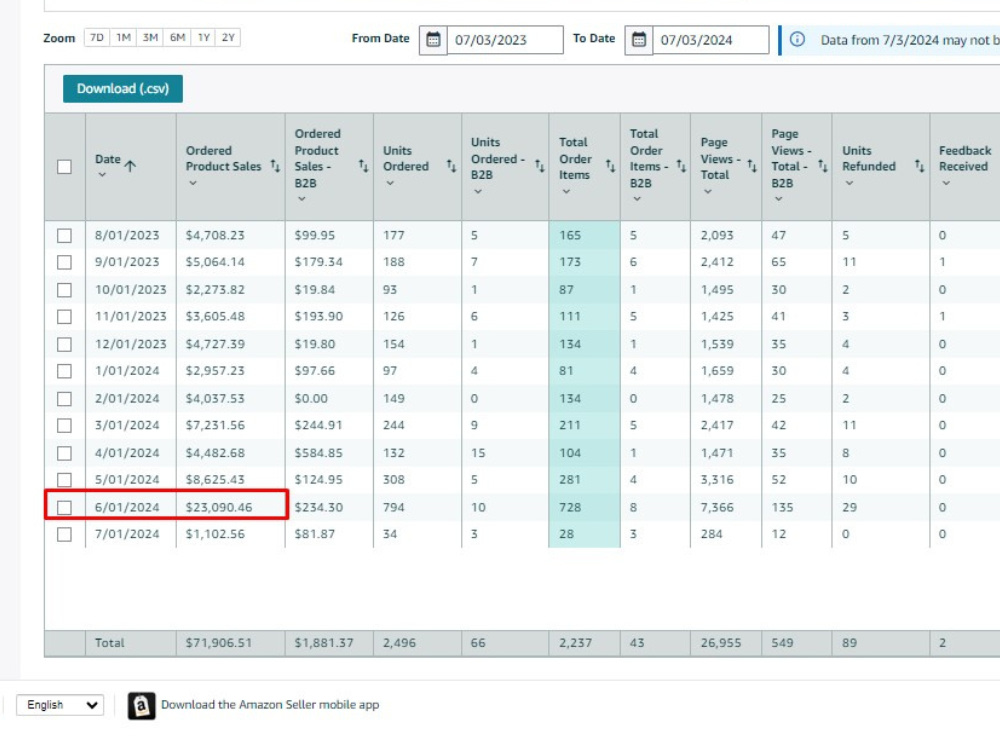Expand the Units Ordered chevron menu
The width and height of the screenshot is (1000, 750).
click(390, 183)
